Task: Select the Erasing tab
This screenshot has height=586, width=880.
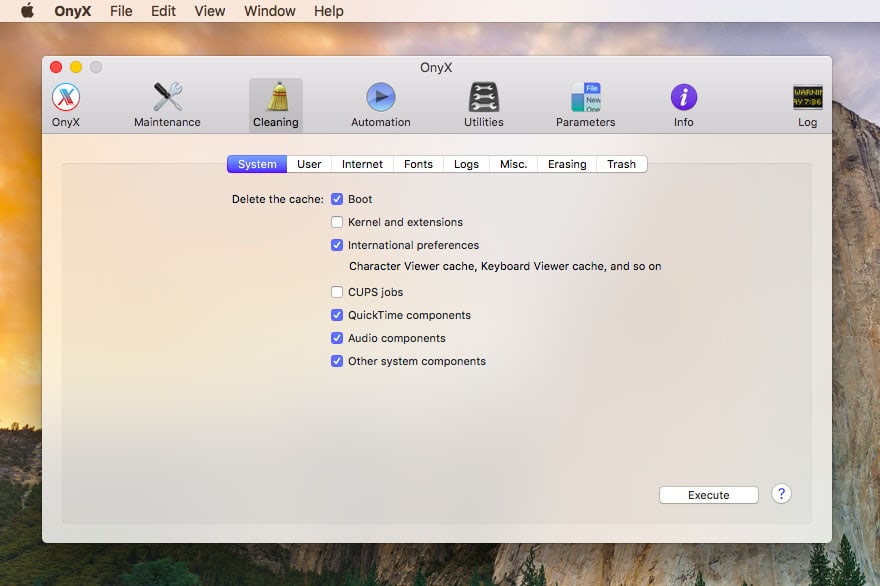Action: coord(567,164)
